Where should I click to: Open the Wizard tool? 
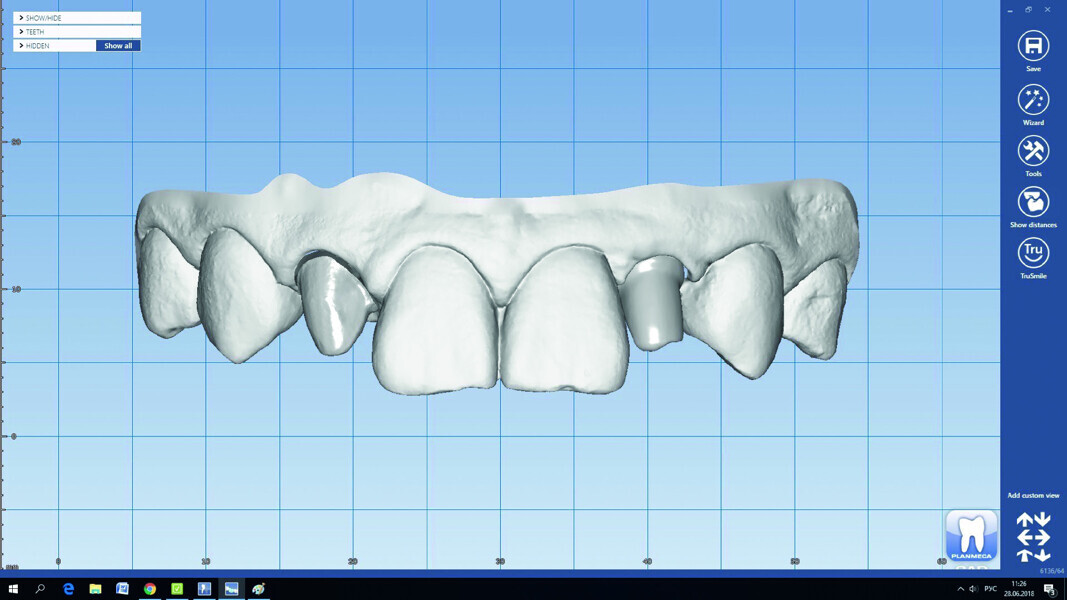(x=1033, y=99)
